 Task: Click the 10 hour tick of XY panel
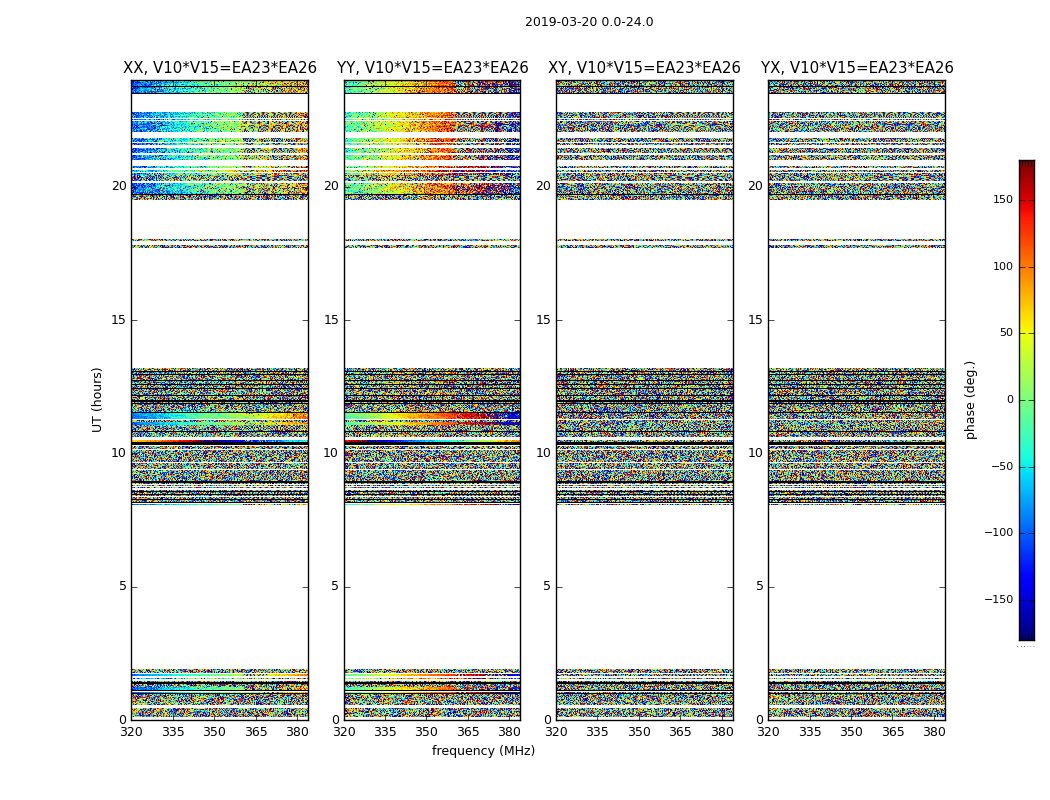click(x=543, y=453)
